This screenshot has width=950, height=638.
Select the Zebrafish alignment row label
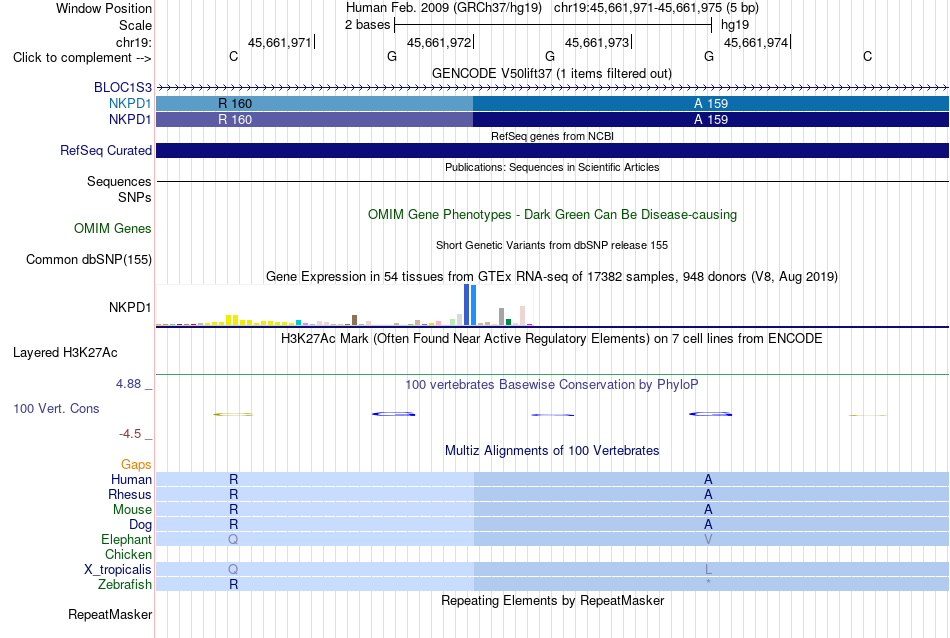point(125,584)
